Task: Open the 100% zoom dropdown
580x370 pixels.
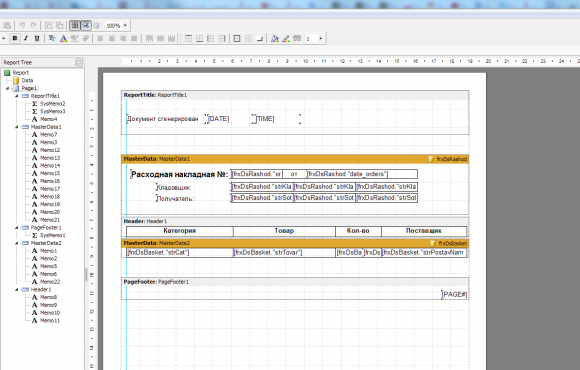Action: point(125,26)
